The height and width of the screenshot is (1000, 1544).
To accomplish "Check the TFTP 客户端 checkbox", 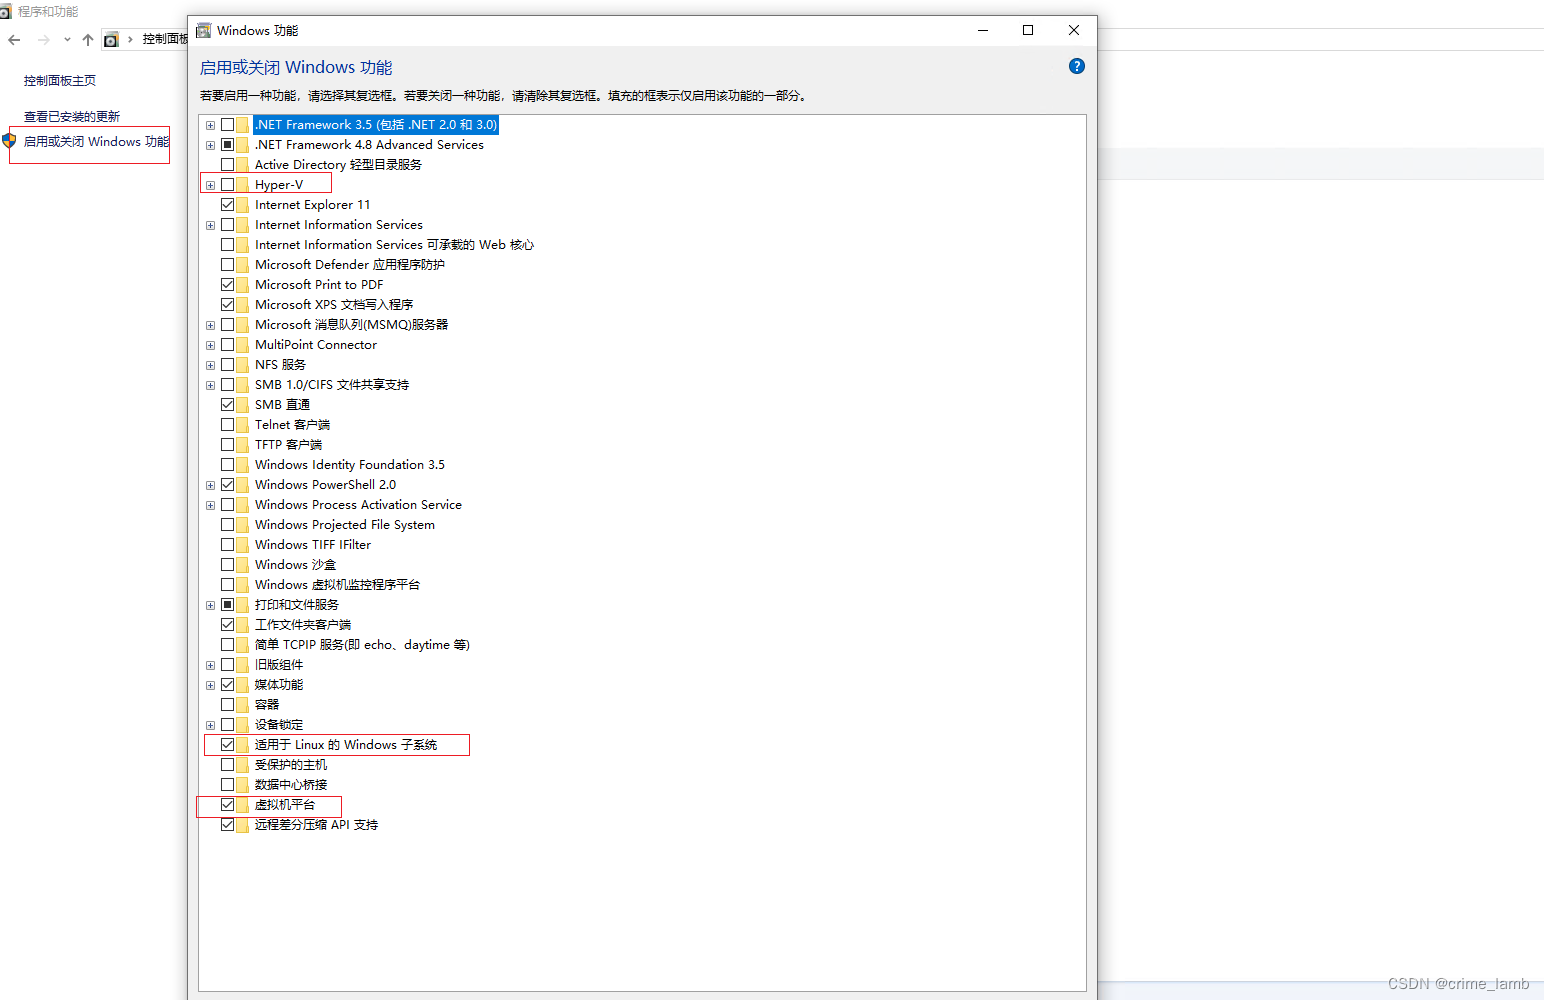I will [x=228, y=445].
